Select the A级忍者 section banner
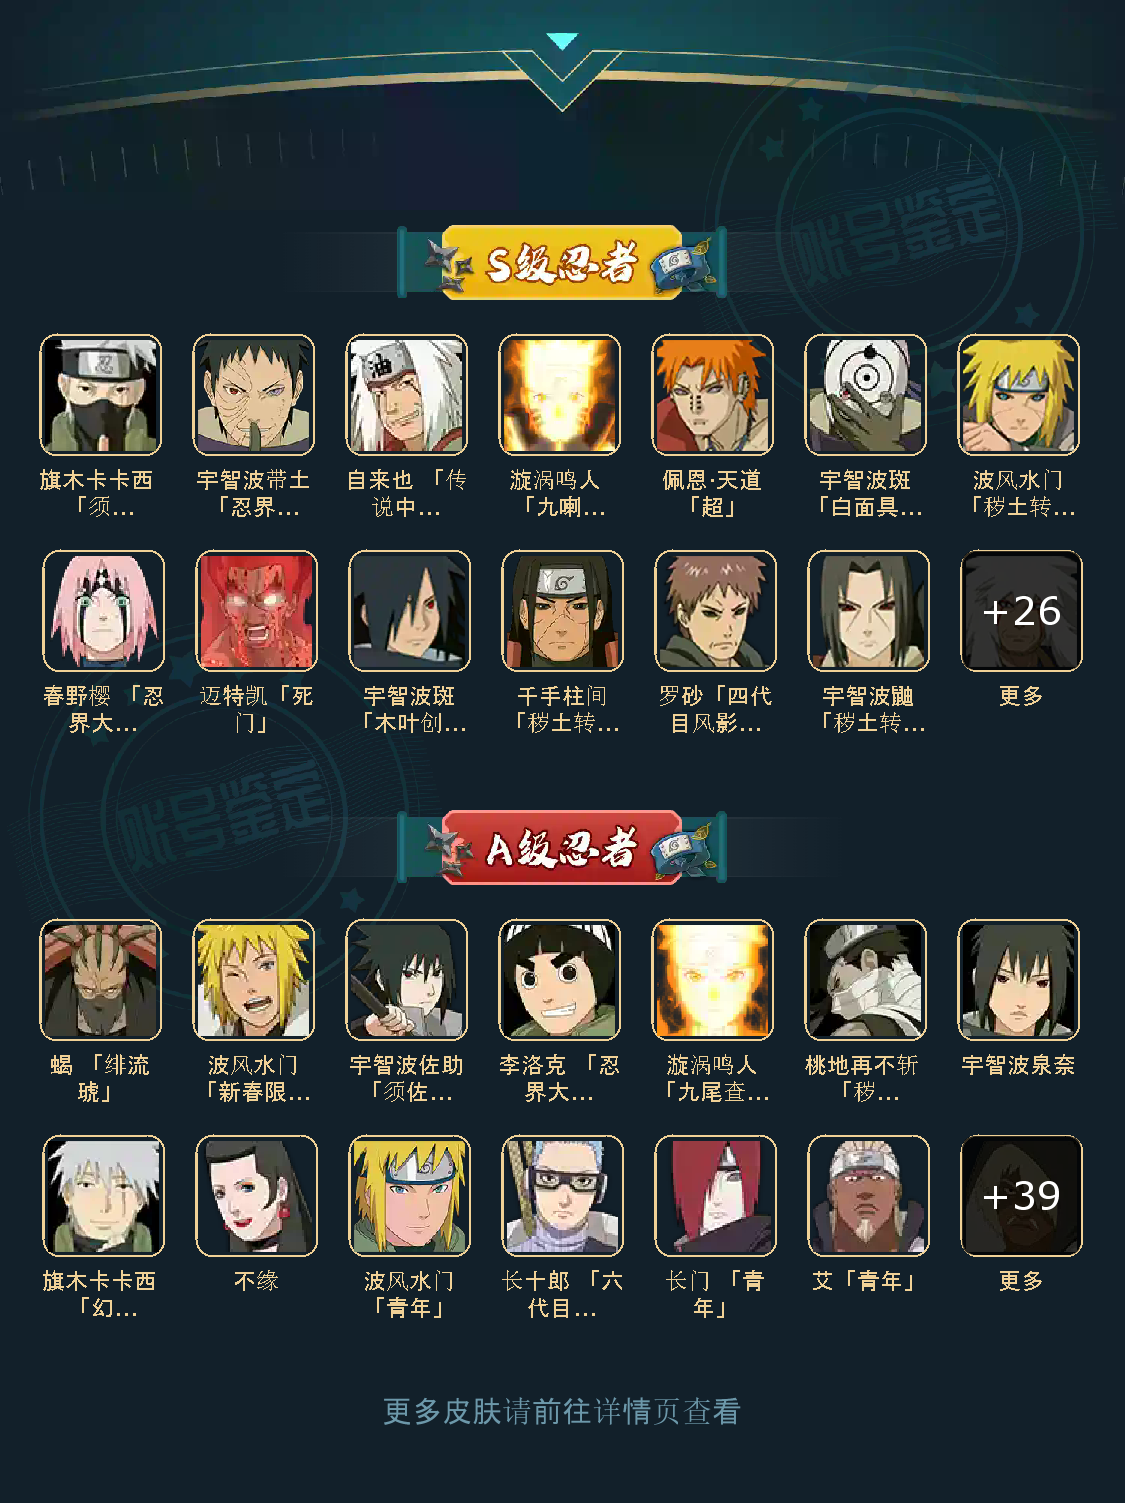 click(562, 847)
